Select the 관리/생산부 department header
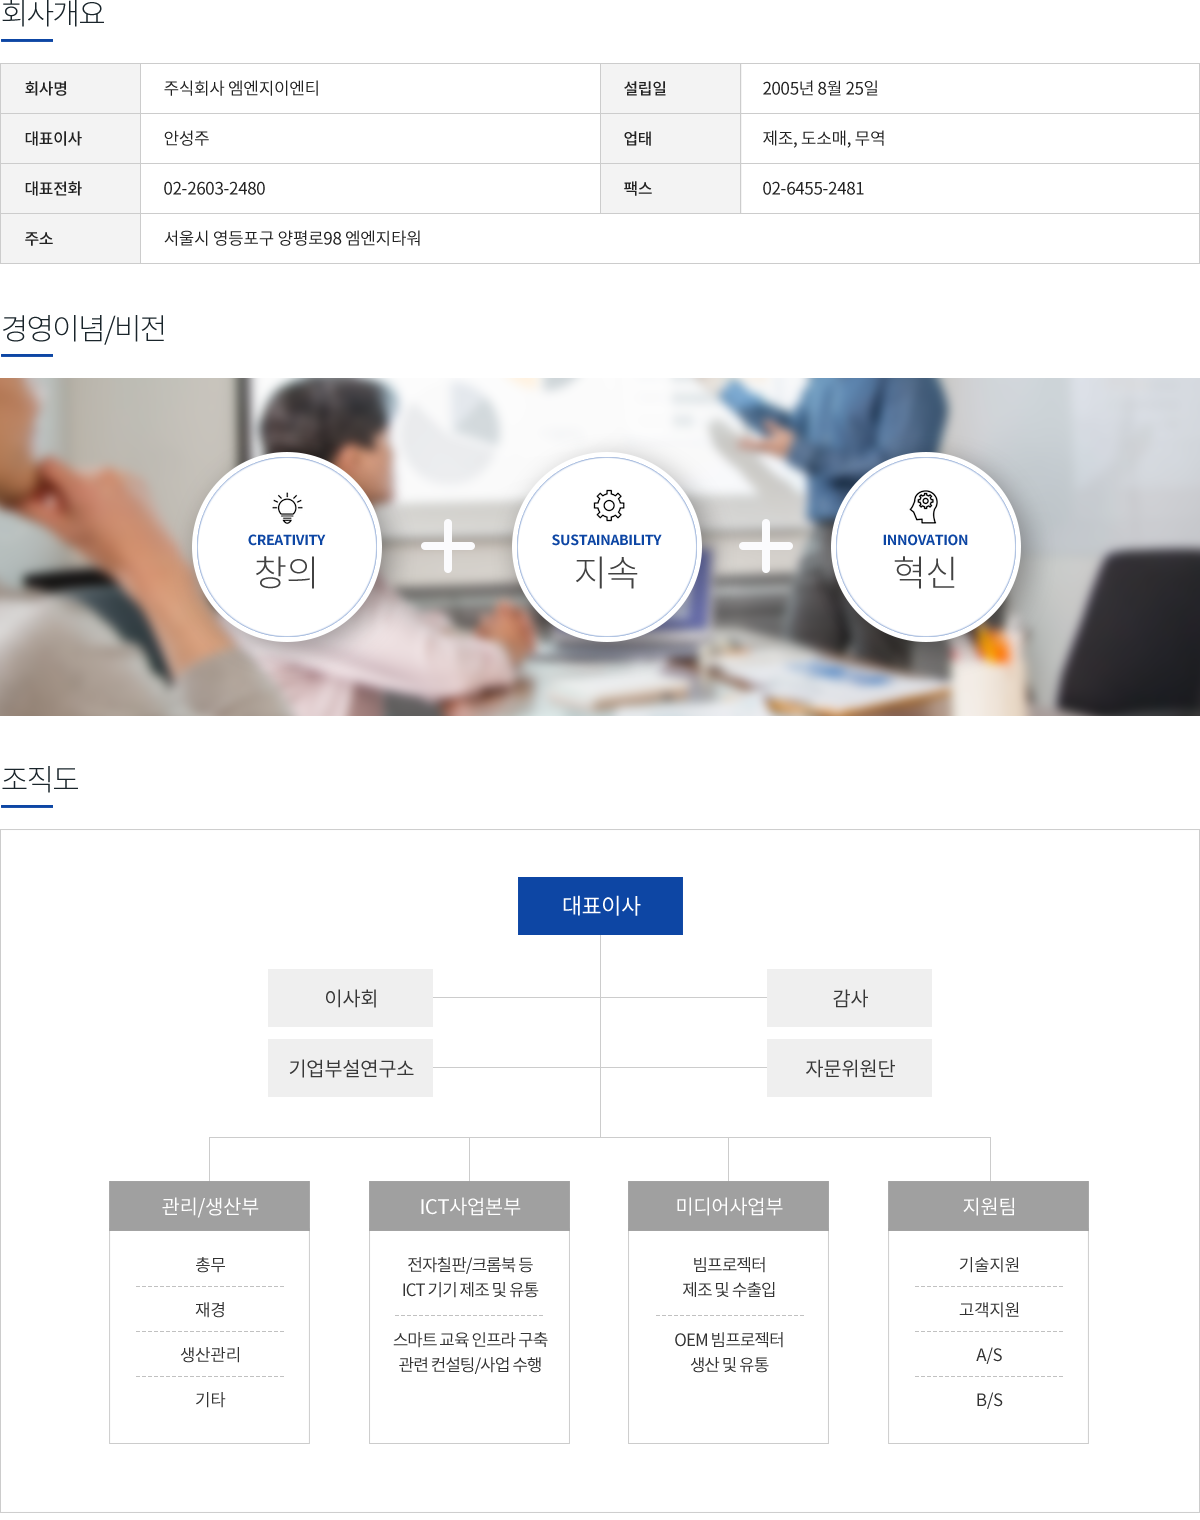 [209, 1206]
